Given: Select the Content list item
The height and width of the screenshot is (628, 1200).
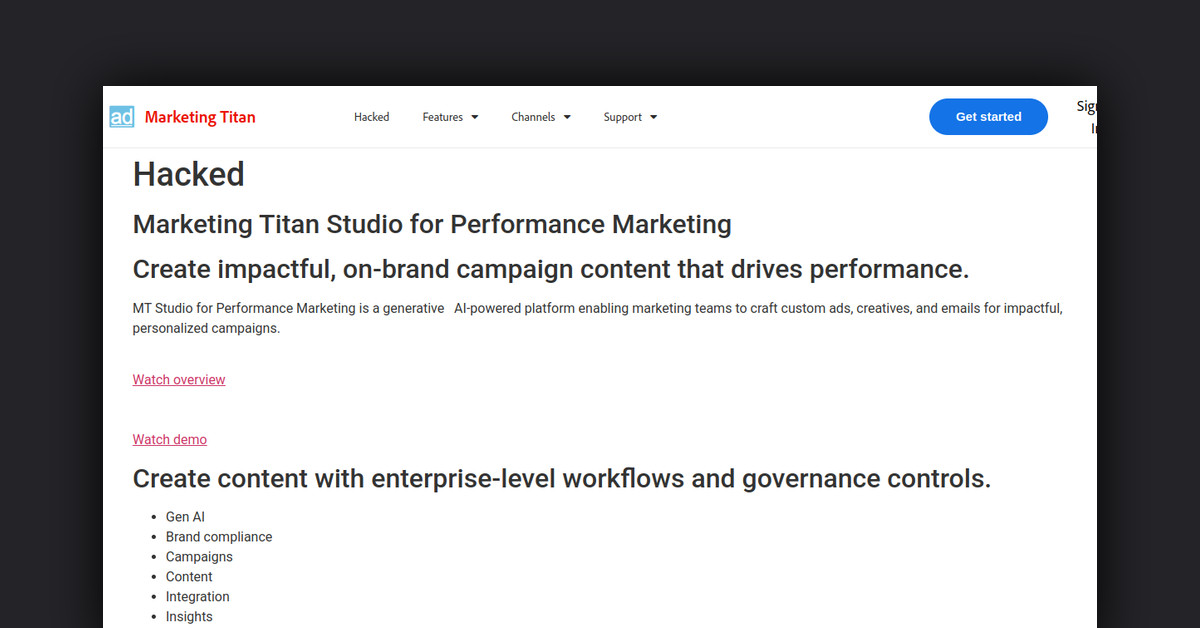Looking at the screenshot, I should coord(189,577).
